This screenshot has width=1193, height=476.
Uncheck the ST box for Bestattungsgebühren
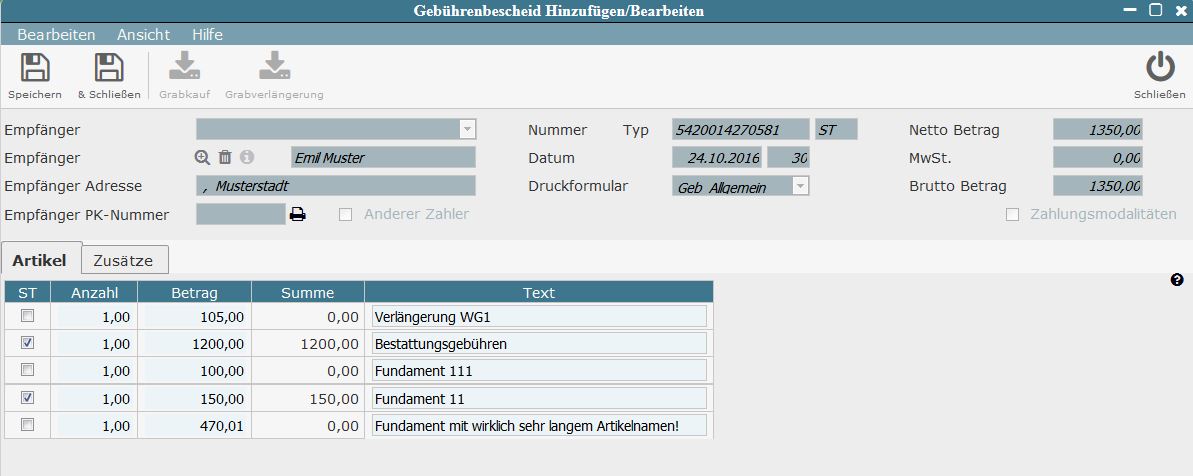tap(28, 343)
